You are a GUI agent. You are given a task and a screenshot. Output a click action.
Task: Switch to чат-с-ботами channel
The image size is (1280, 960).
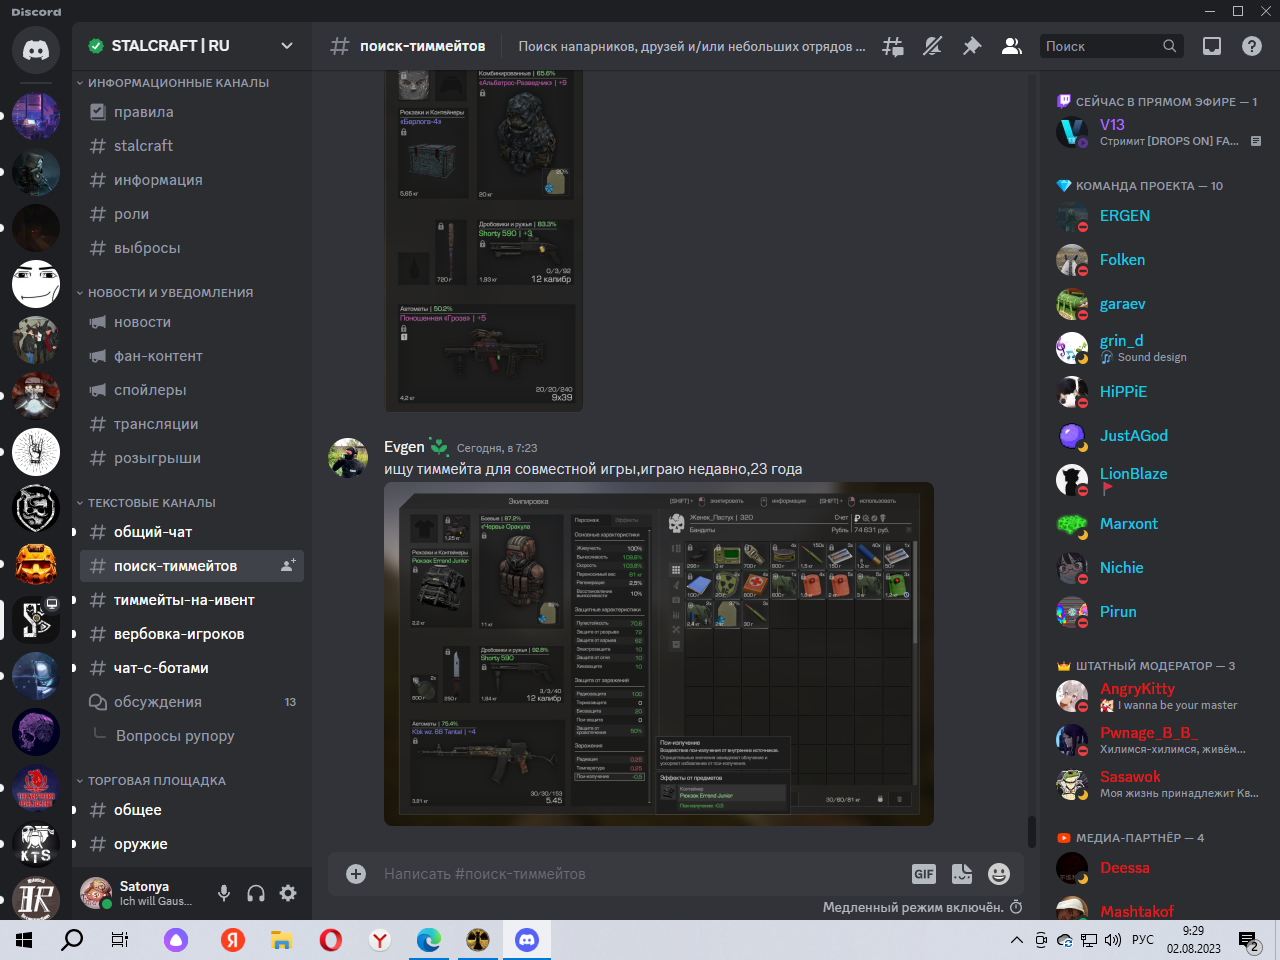click(x=192, y=668)
